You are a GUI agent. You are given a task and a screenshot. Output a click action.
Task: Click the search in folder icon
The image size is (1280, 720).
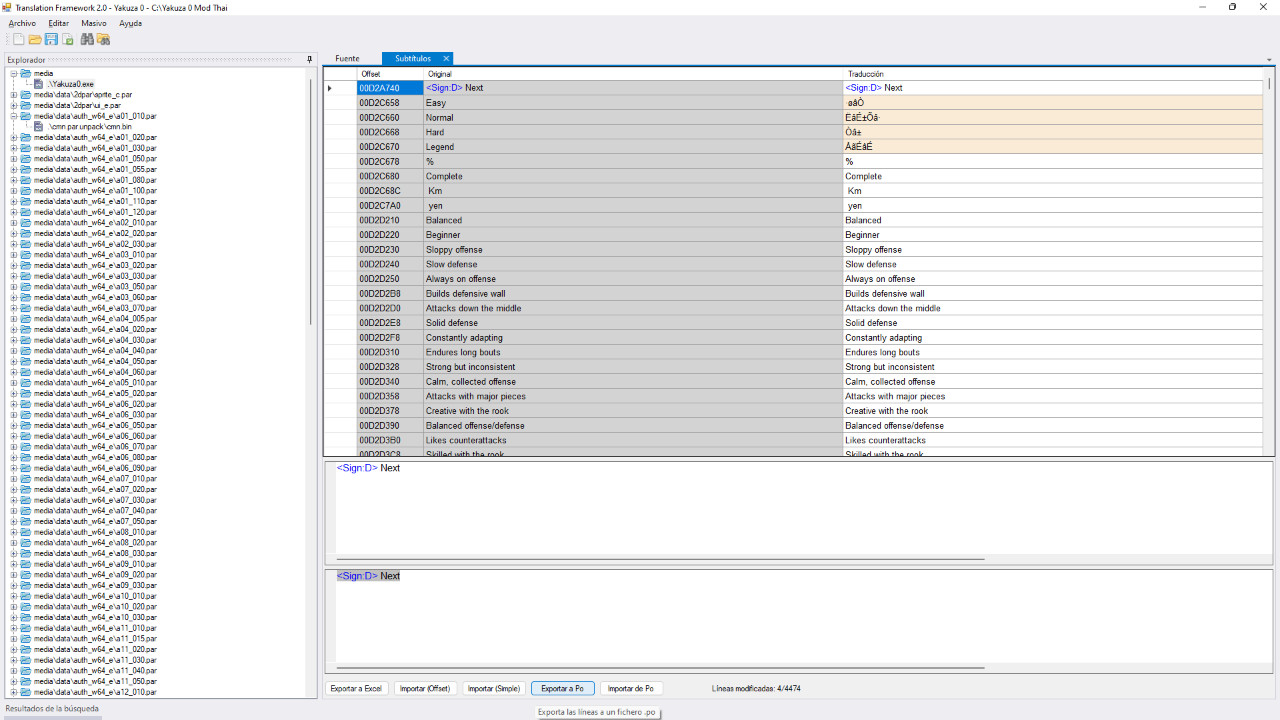[x=103, y=39]
